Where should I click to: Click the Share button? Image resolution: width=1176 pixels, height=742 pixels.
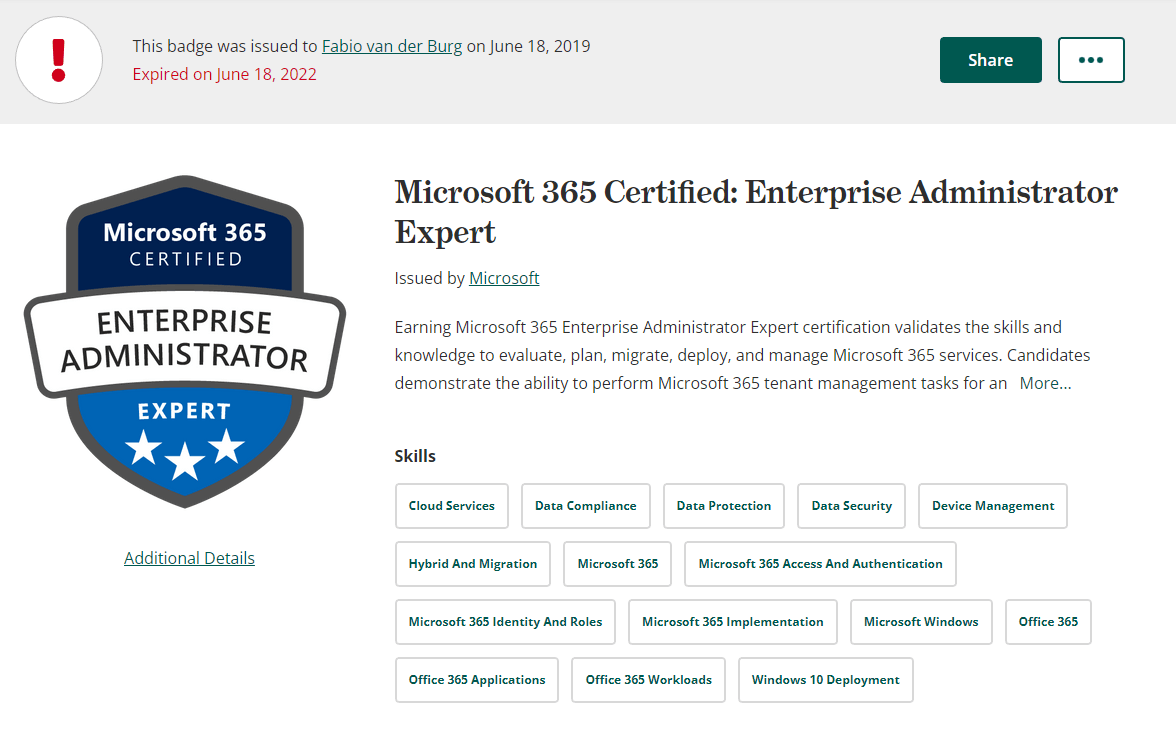(x=990, y=60)
